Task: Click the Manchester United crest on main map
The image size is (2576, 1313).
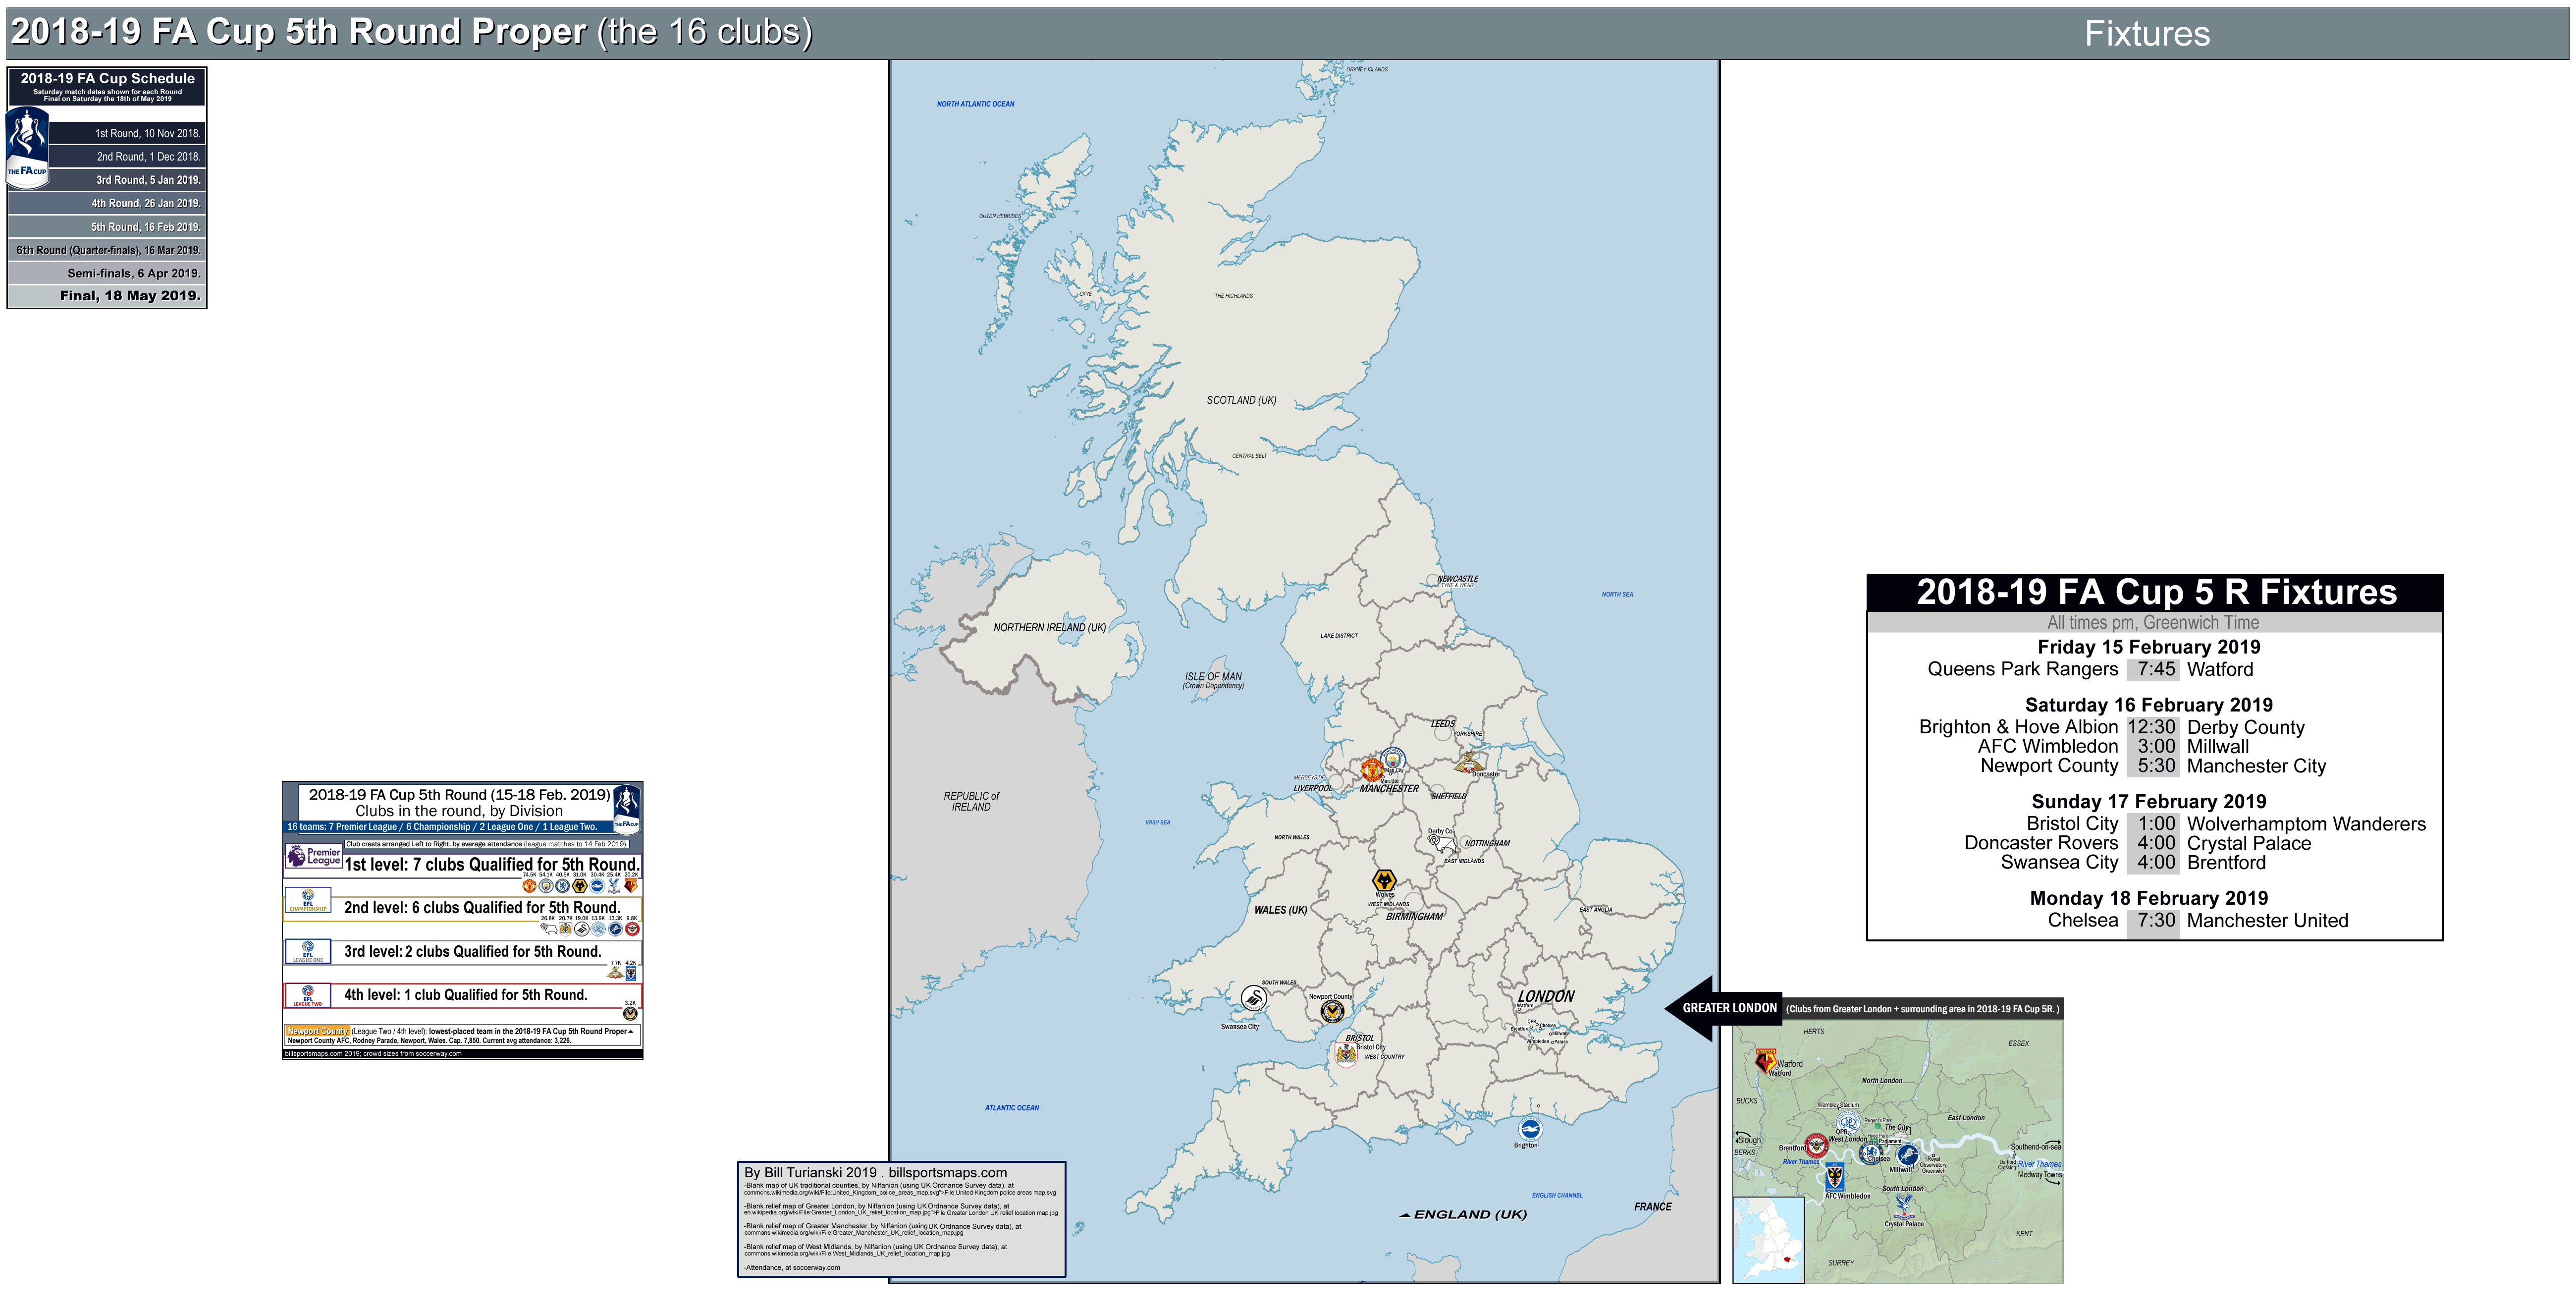Action: click(1372, 769)
